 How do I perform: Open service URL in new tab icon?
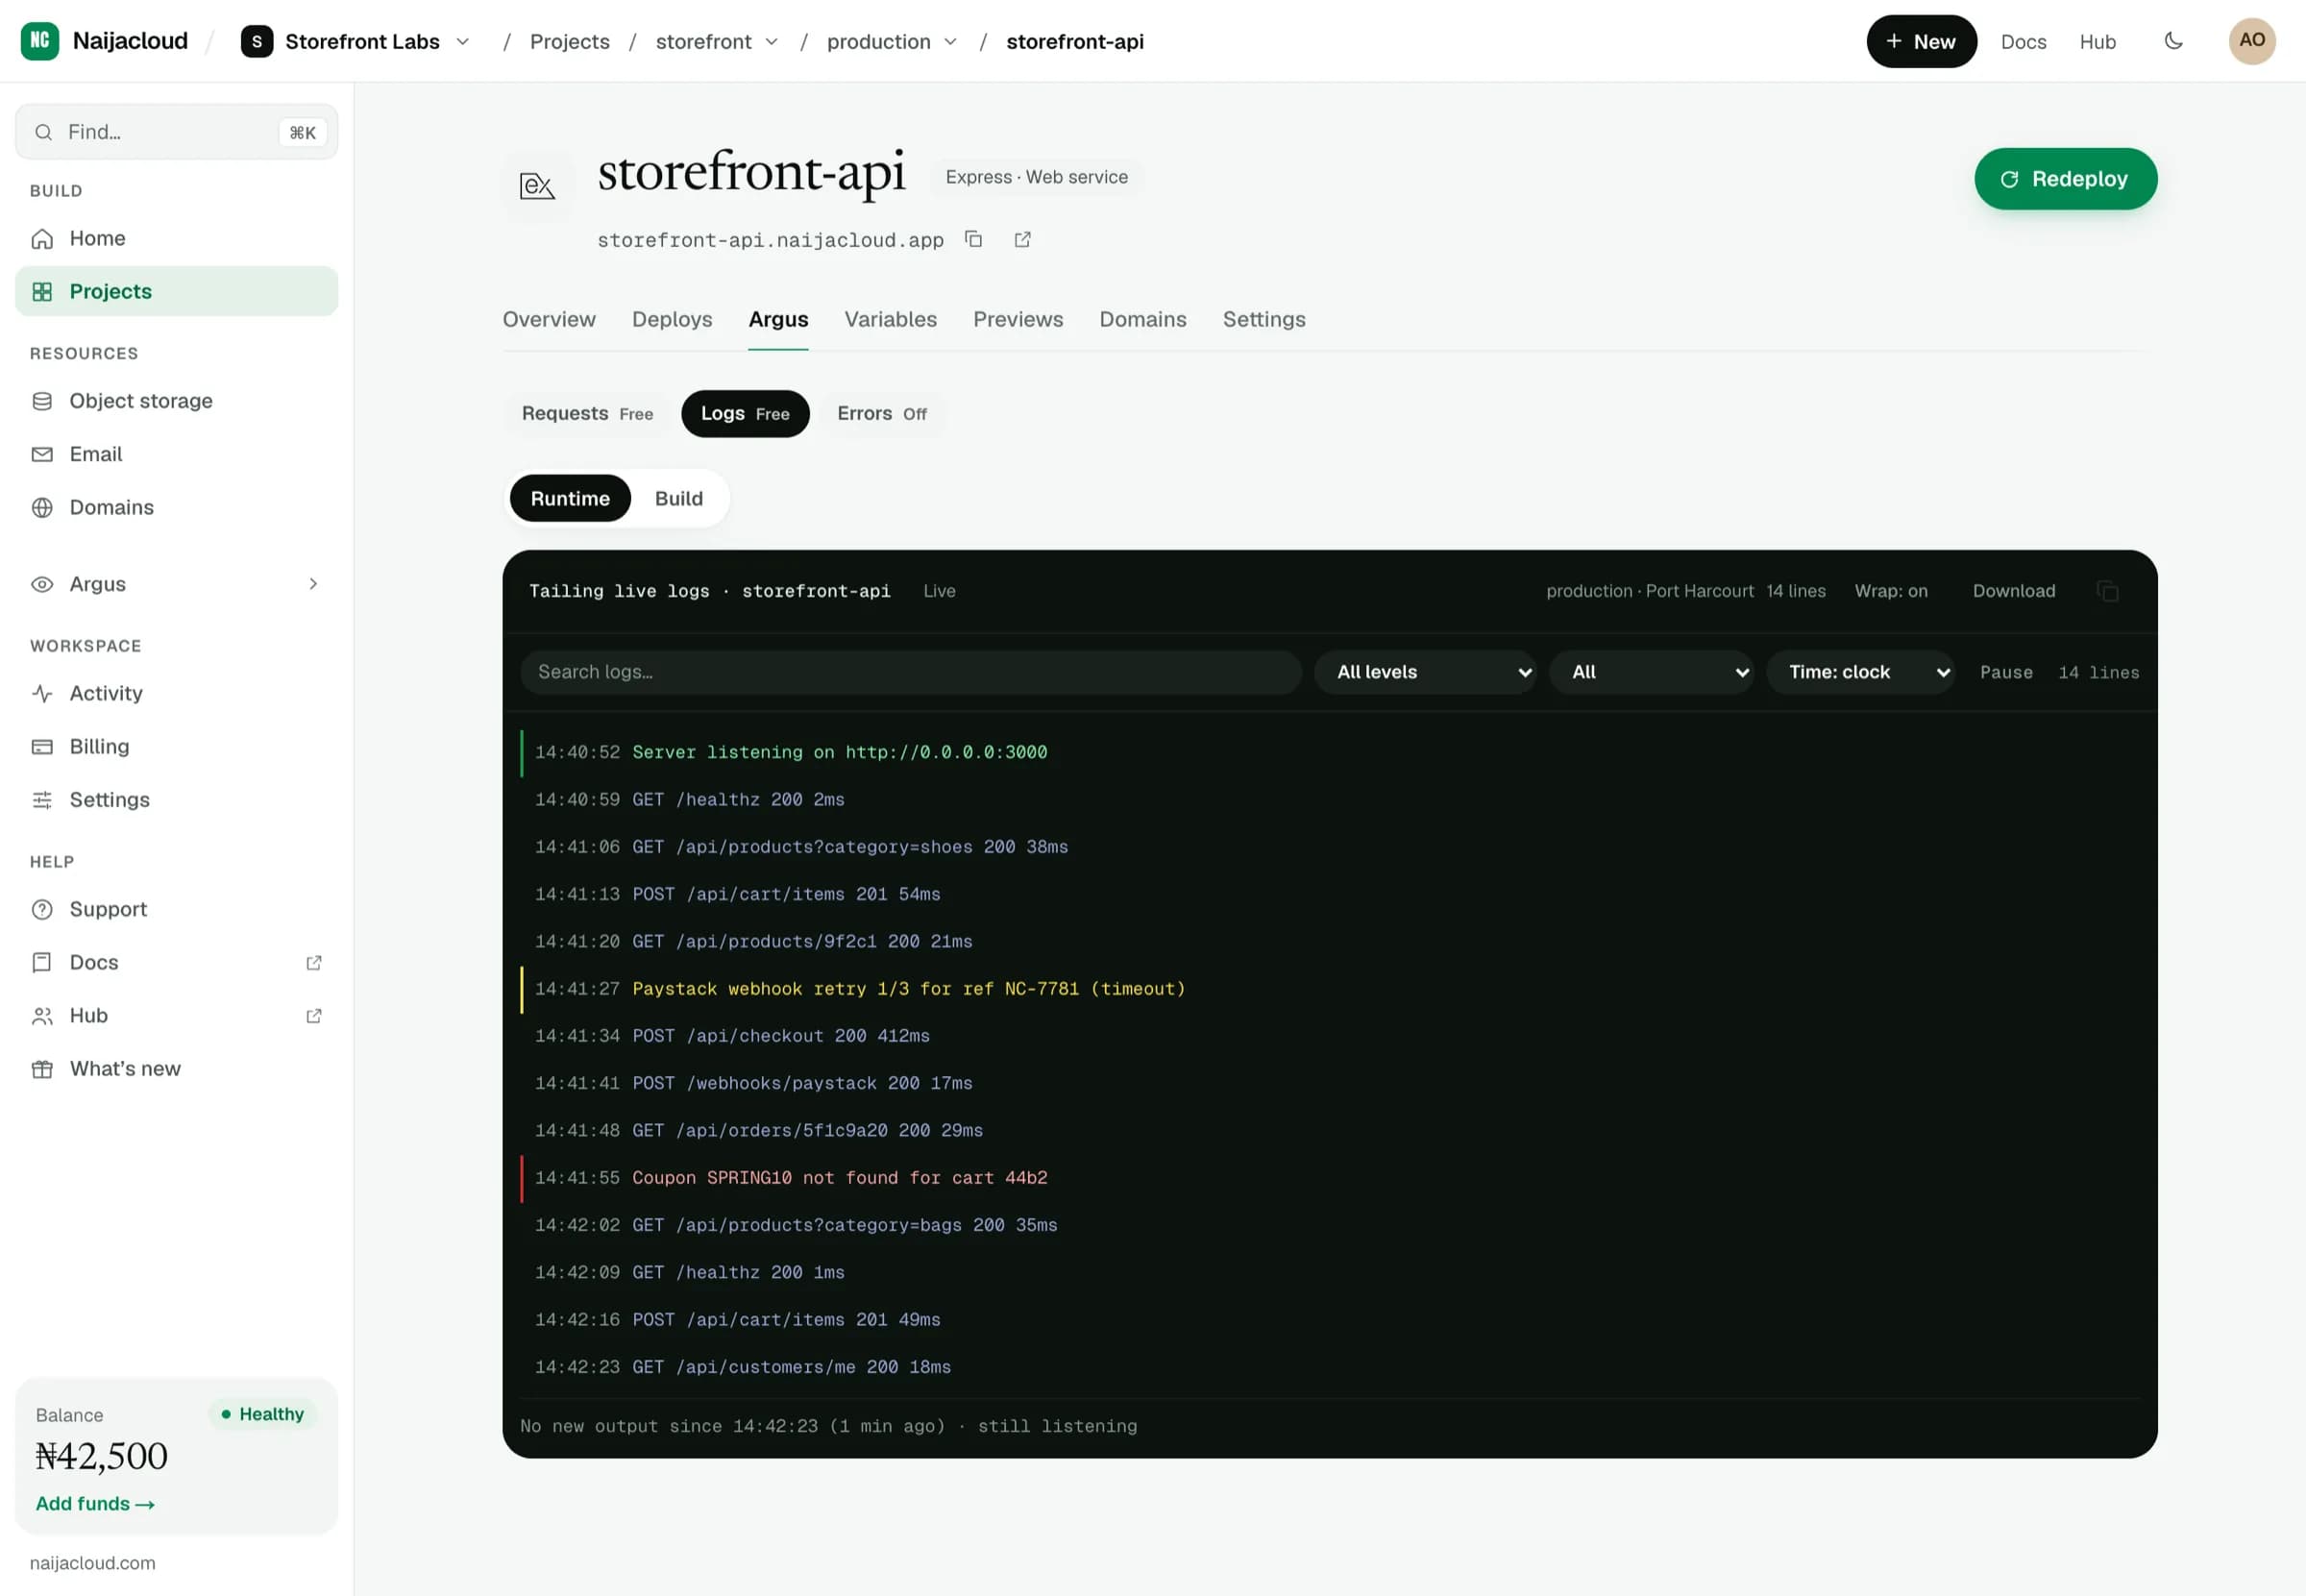(x=1022, y=239)
